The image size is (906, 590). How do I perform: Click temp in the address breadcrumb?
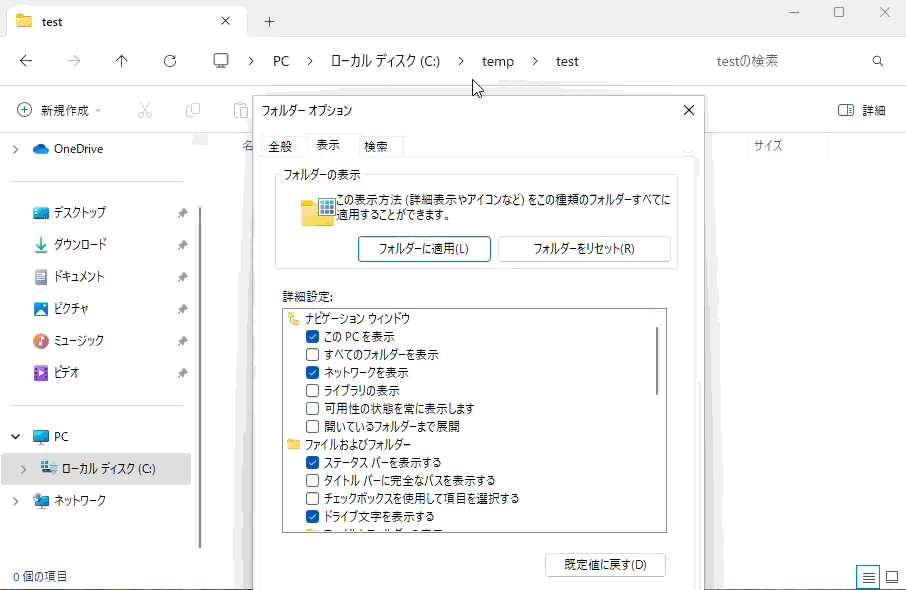[x=497, y=61]
